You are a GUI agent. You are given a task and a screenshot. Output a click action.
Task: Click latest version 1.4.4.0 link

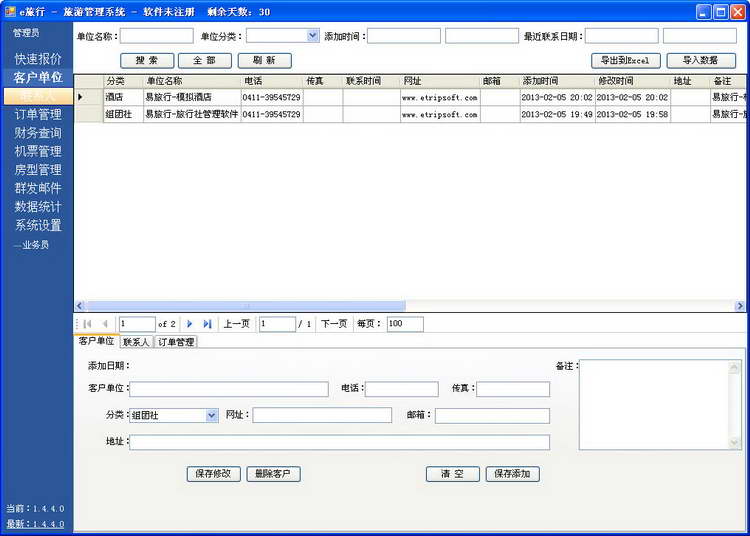pyautogui.click(x=35, y=524)
